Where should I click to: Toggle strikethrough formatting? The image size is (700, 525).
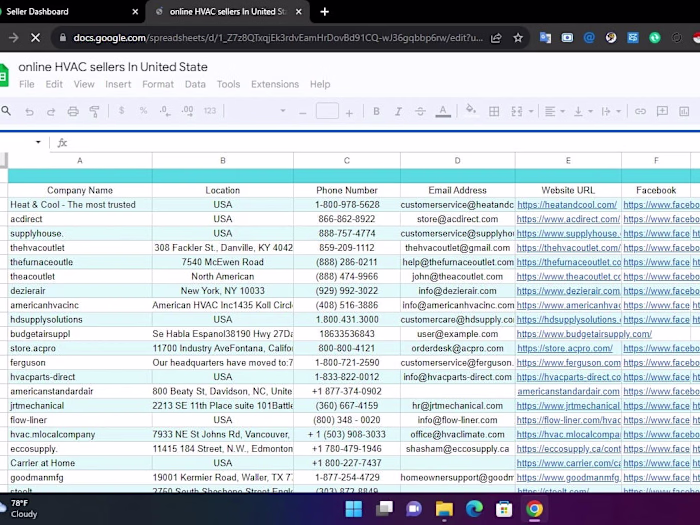[420, 111]
